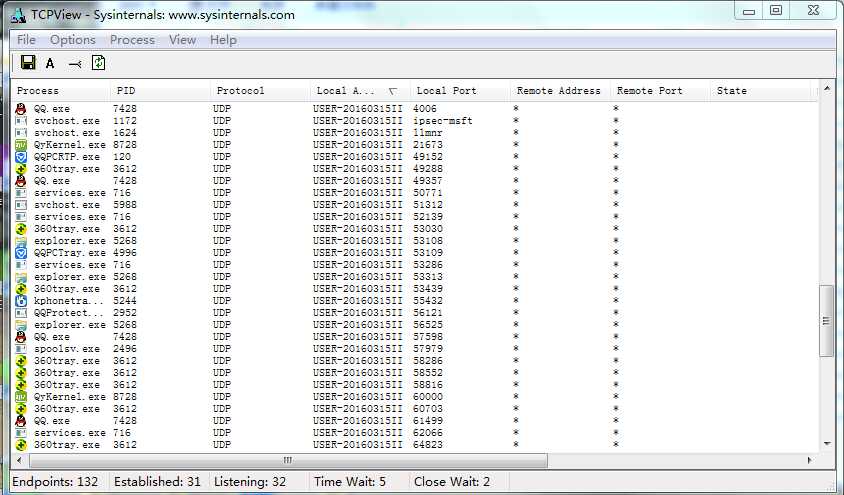
Task: Click the services.exe icon at port 62066
Action: tap(20, 433)
